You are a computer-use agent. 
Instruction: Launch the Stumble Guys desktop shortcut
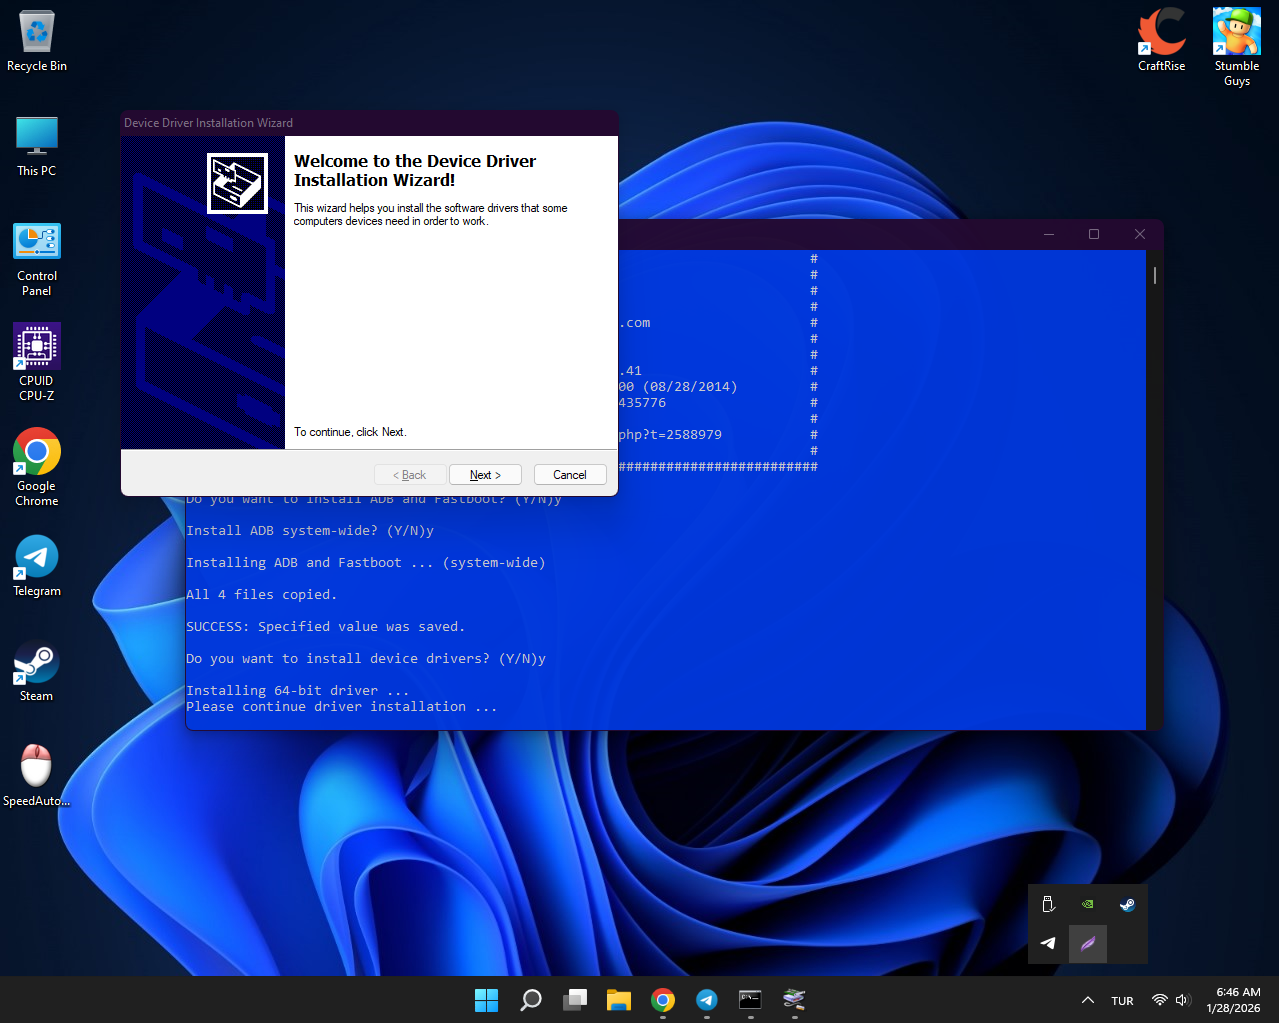[1237, 47]
